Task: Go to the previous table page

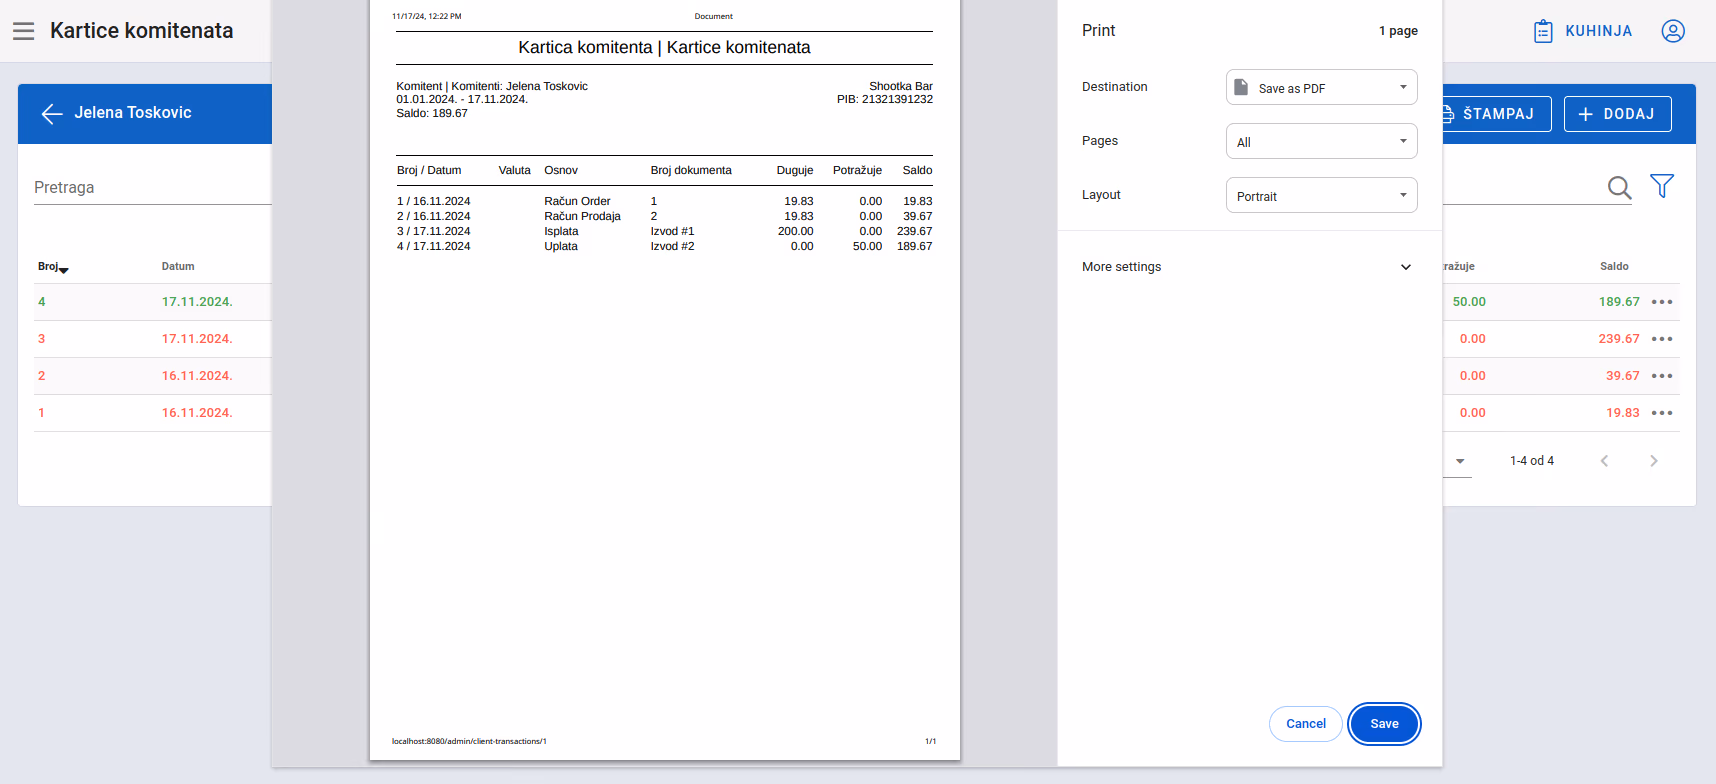Action: pyautogui.click(x=1604, y=461)
